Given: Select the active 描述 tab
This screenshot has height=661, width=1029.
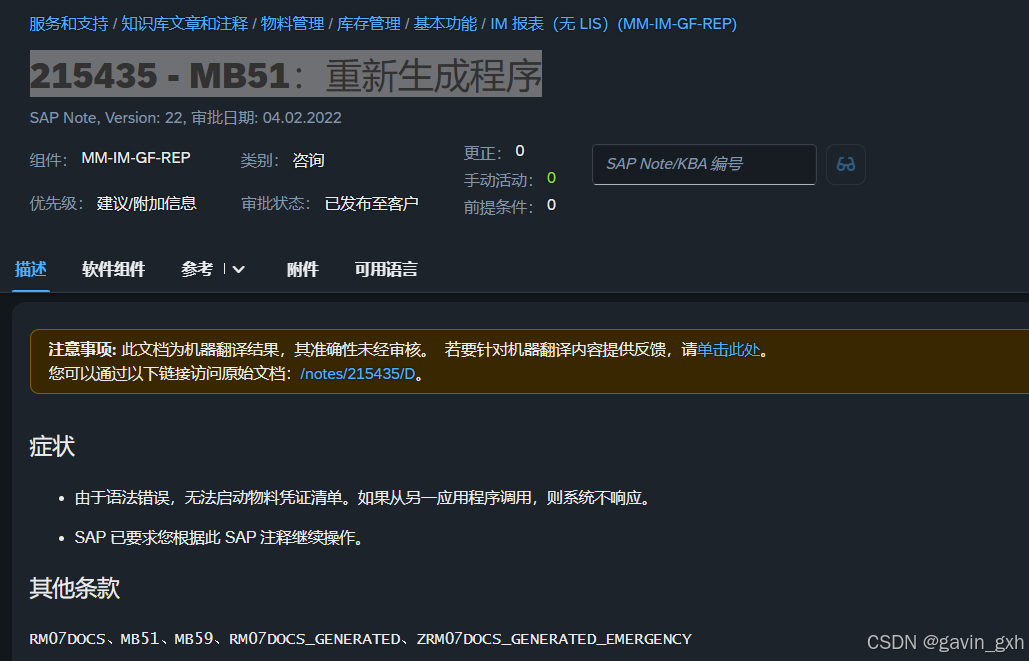Looking at the screenshot, I should pos(31,269).
